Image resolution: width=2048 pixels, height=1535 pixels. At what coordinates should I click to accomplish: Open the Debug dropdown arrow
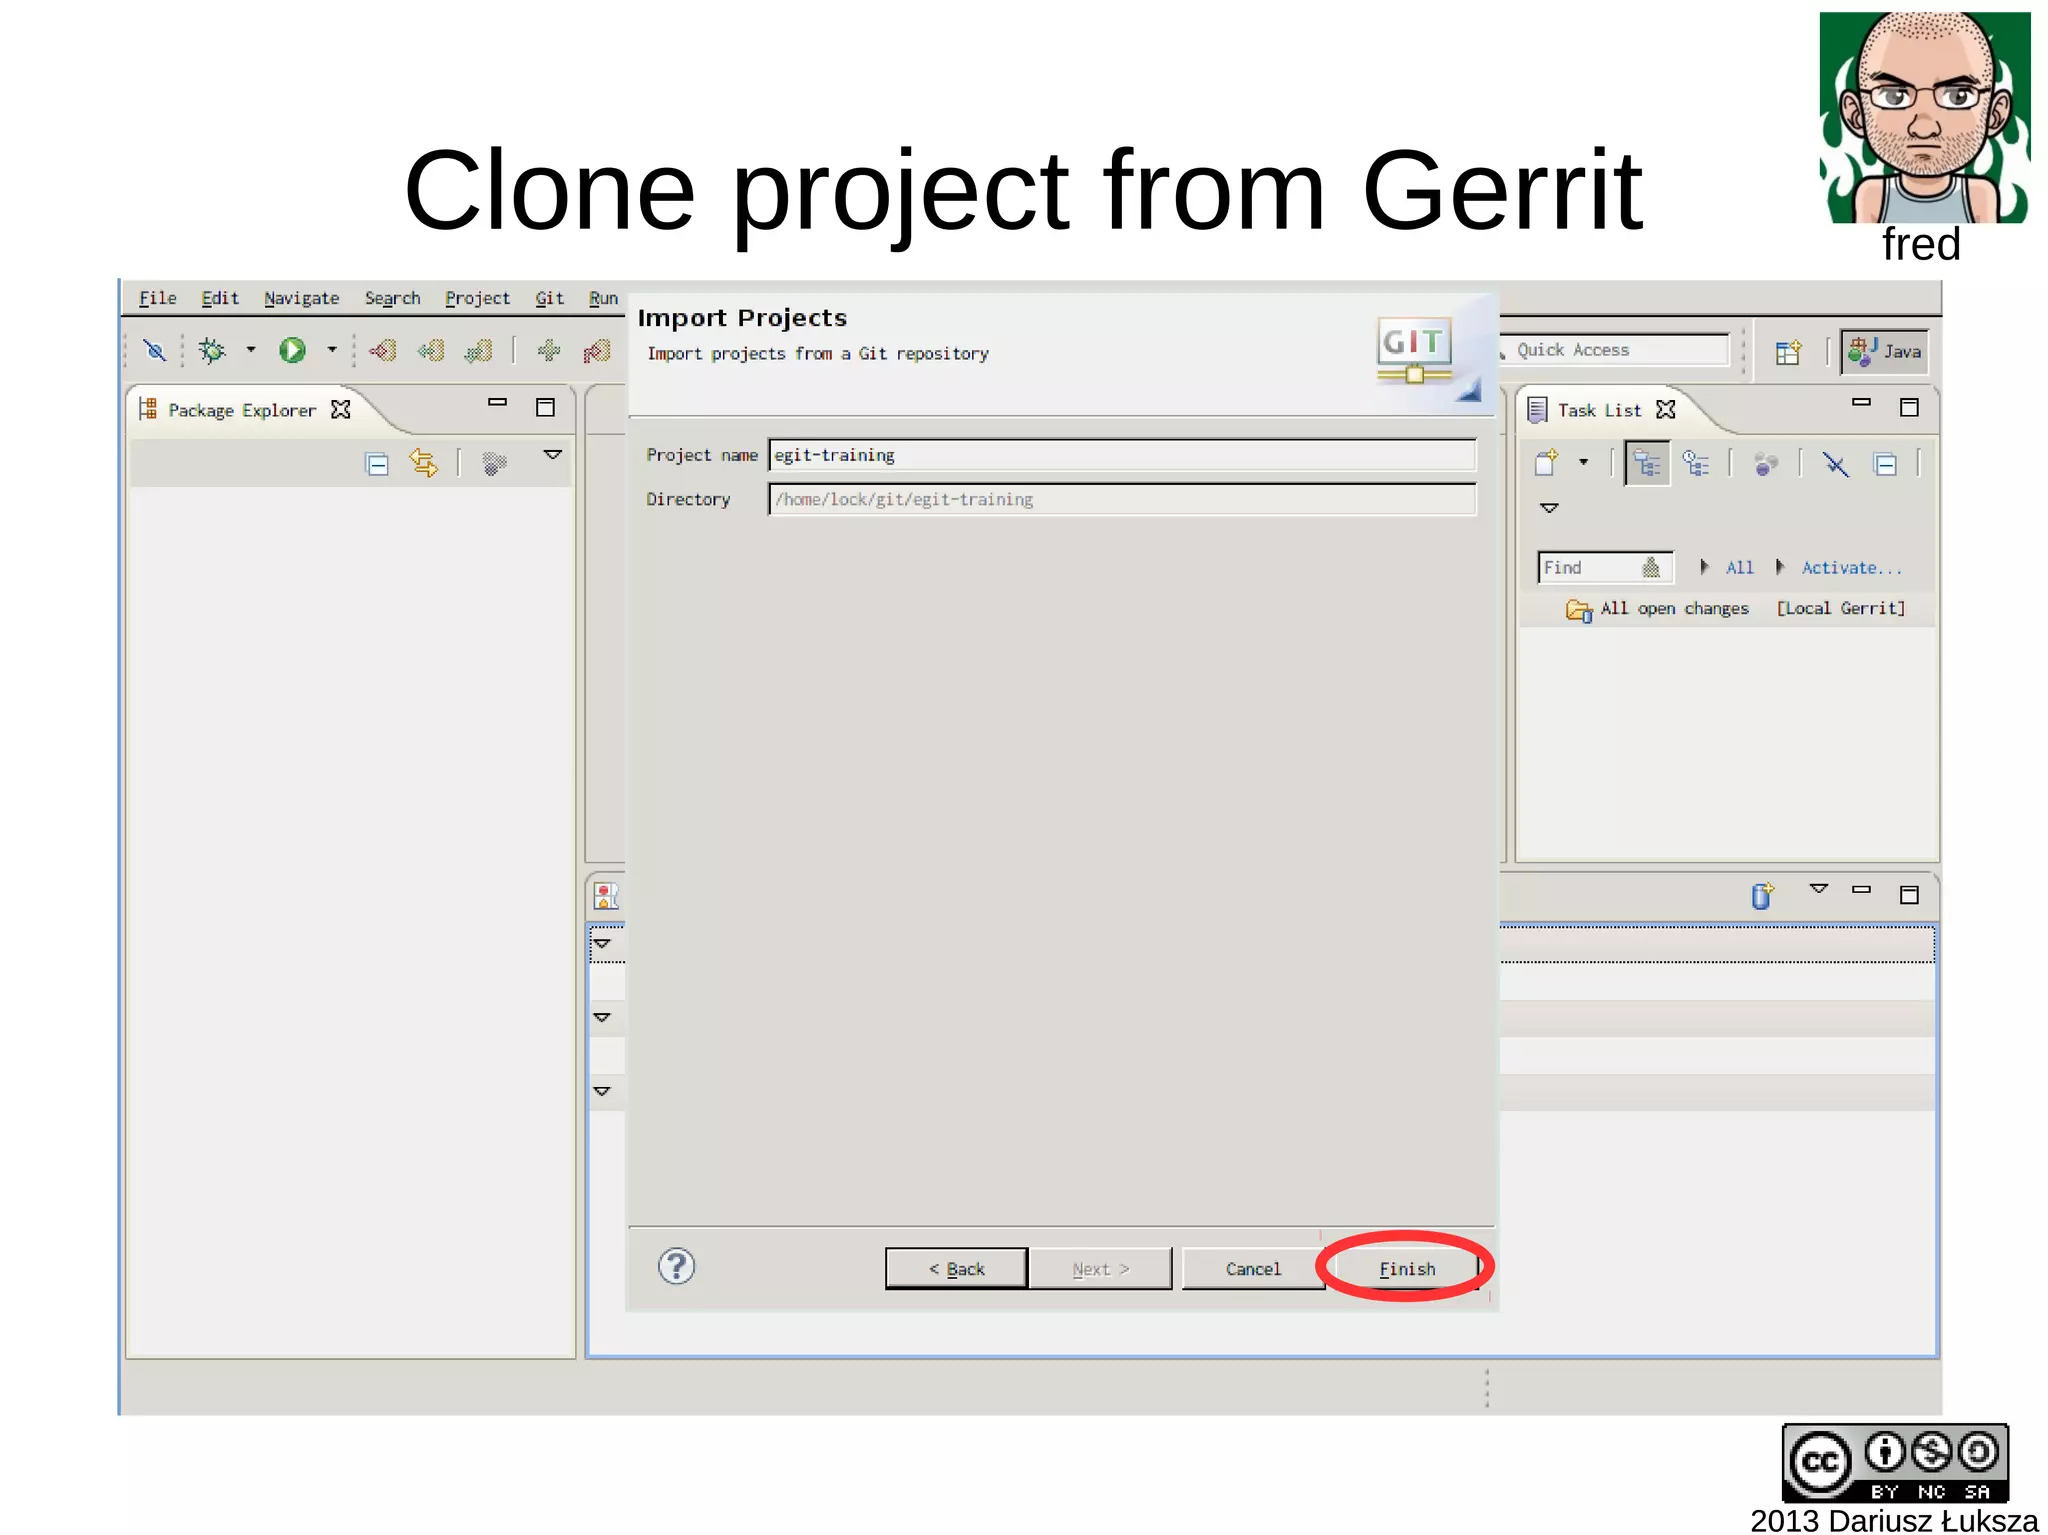(x=251, y=350)
